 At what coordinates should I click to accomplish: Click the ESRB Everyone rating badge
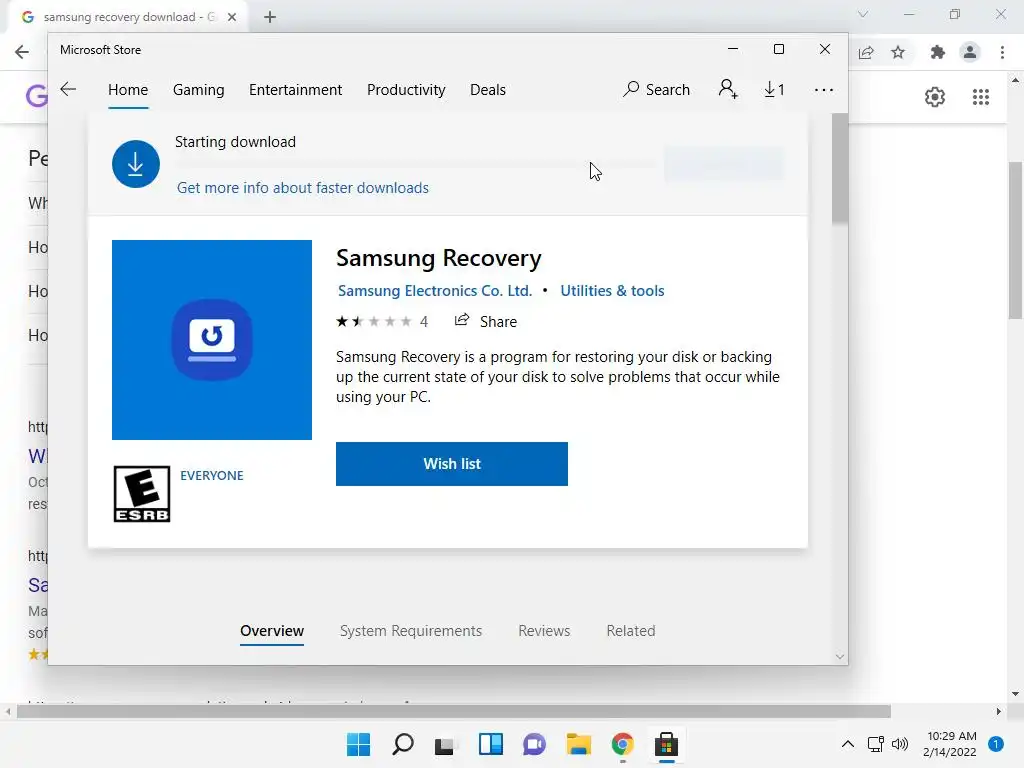pyautogui.click(x=142, y=494)
